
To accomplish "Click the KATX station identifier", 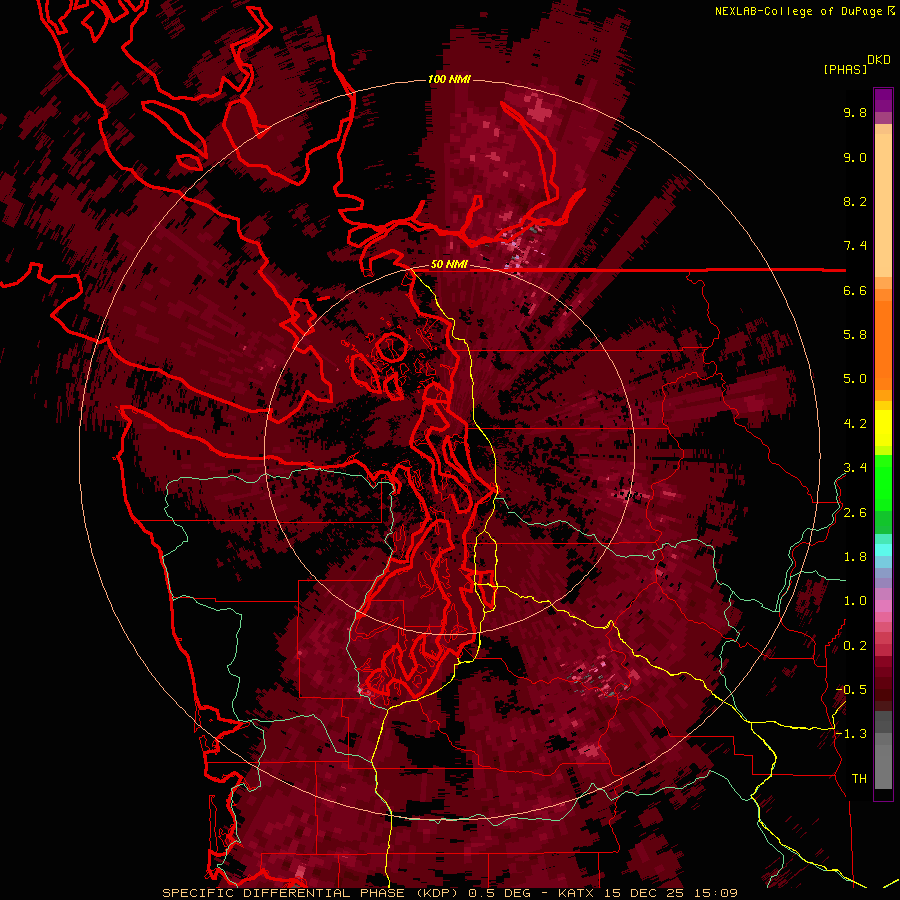I will [577, 893].
